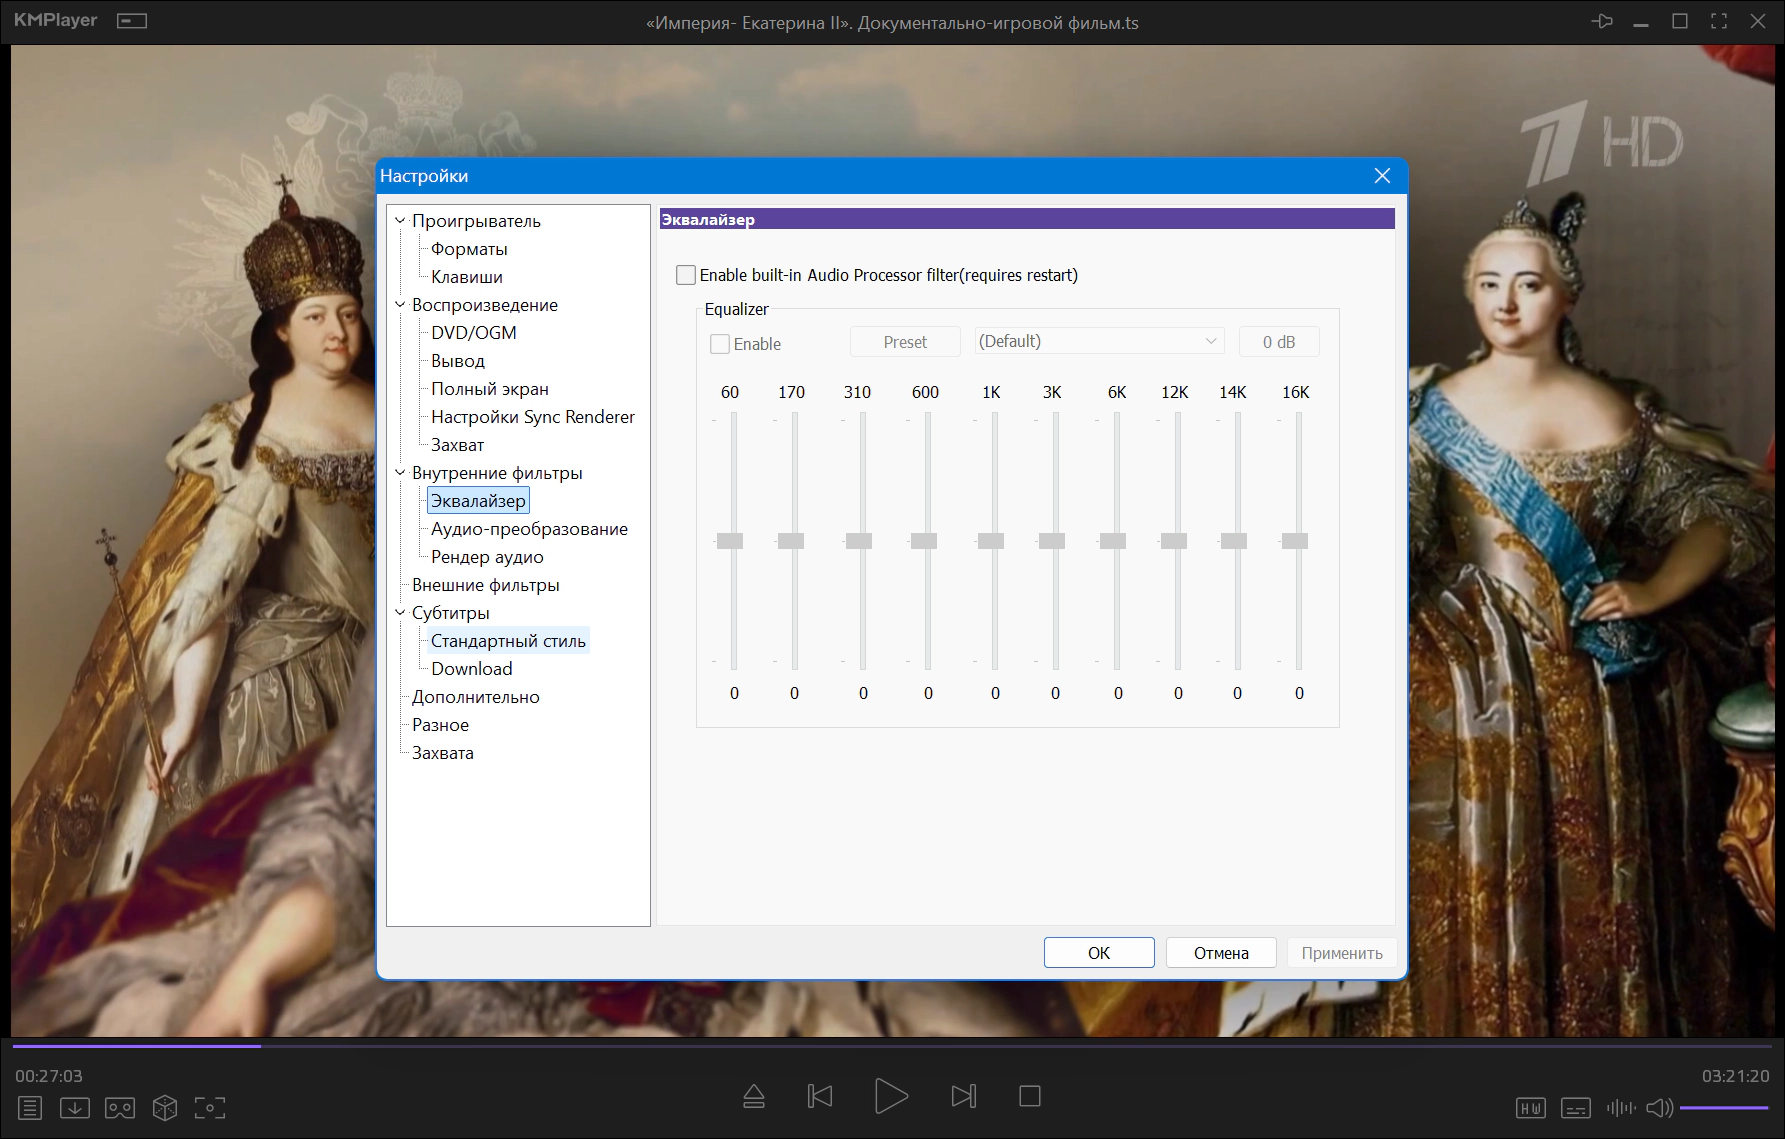1785x1139 pixels.
Task: Enable built-in Audio Processor filter checkbox
Action: click(x=686, y=275)
